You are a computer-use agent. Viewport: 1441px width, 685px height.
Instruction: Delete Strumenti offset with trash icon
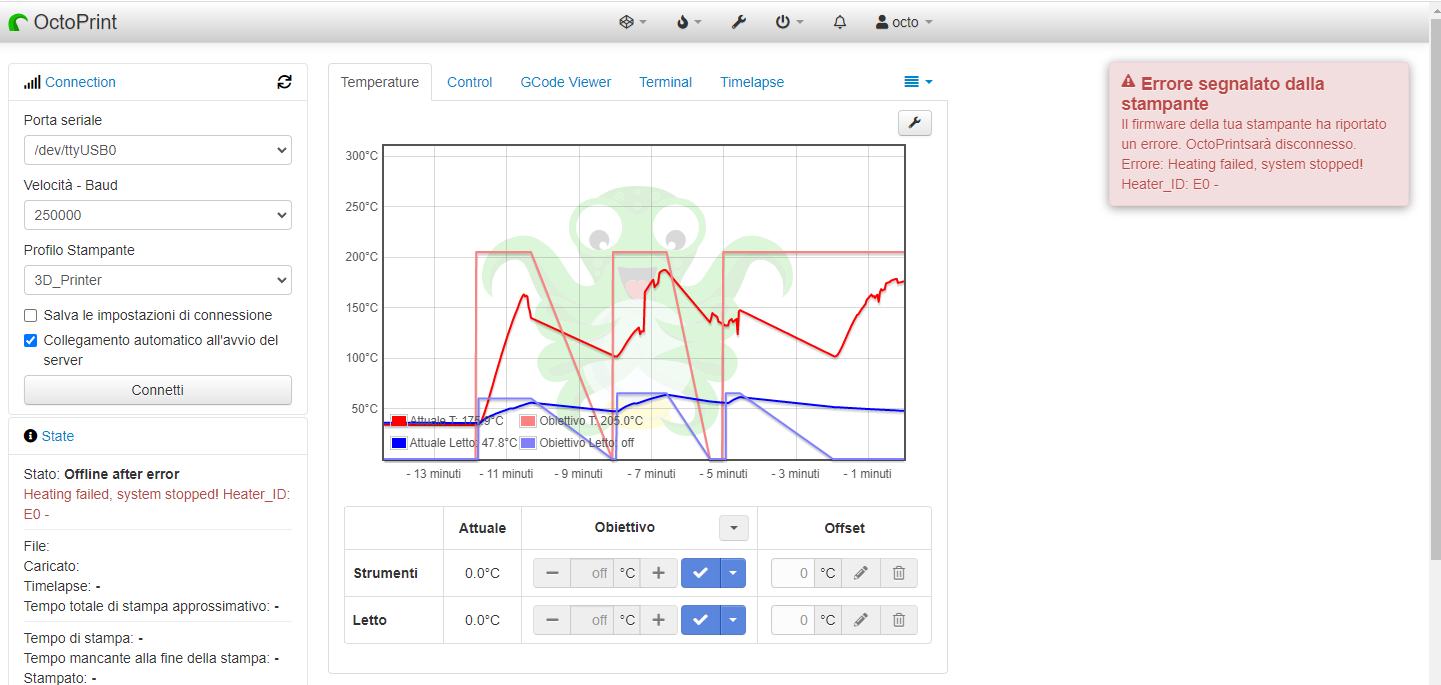pos(898,573)
